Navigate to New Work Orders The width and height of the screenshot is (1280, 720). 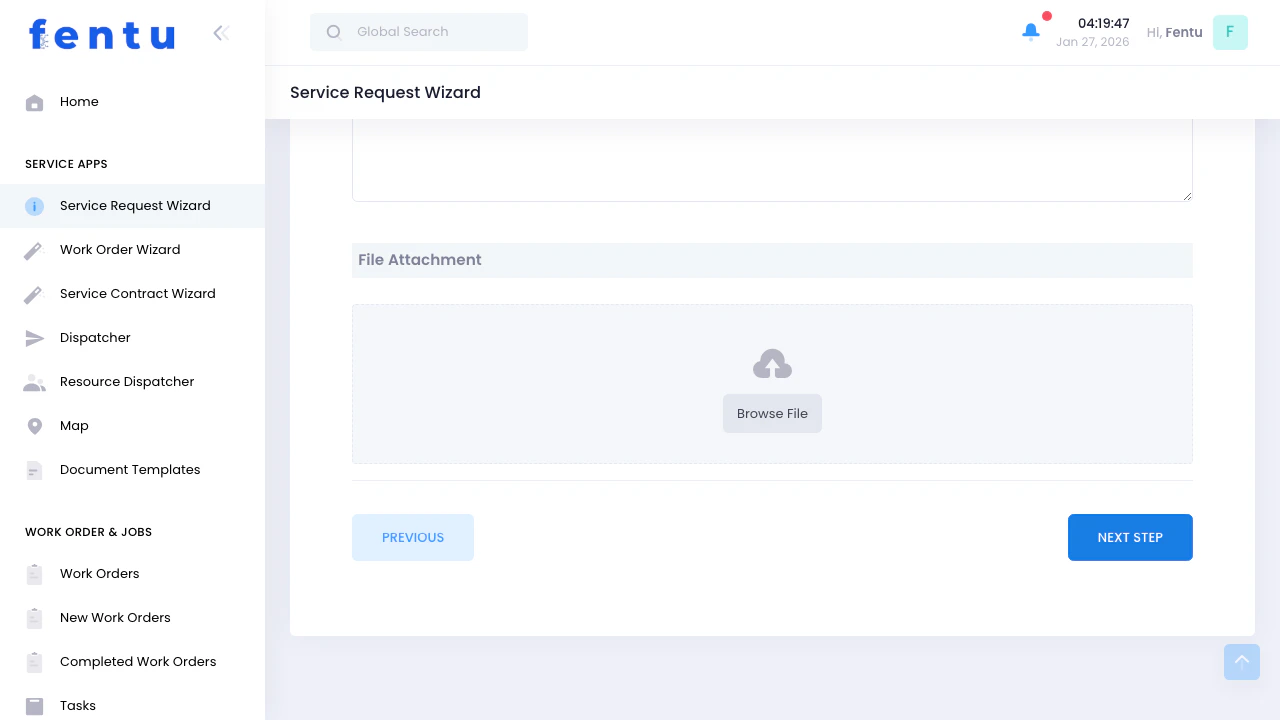point(114,618)
